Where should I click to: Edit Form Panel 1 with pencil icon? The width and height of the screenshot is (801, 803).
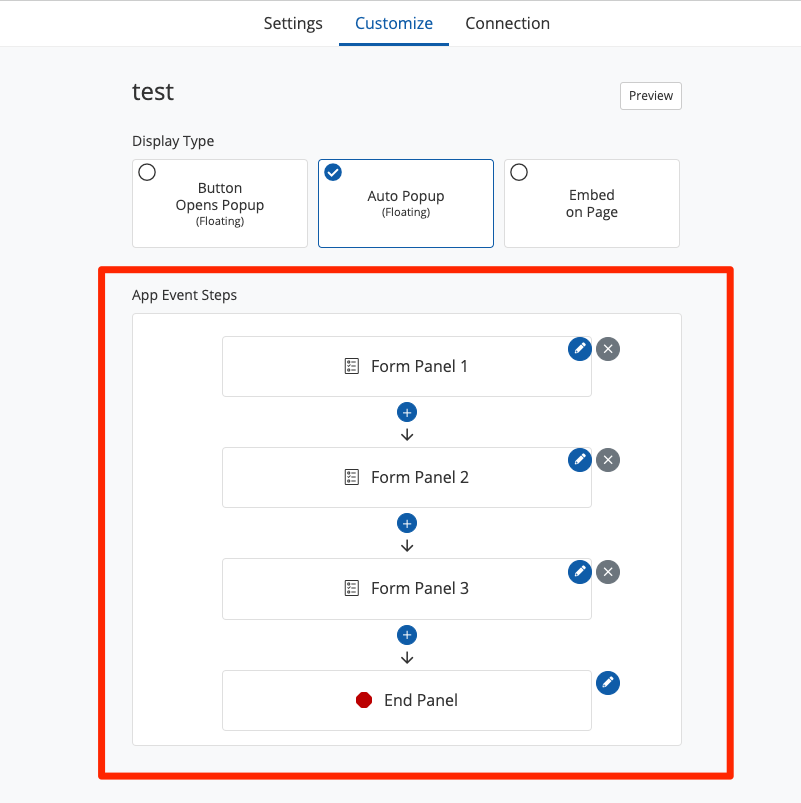pyautogui.click(x=579, y=348)
